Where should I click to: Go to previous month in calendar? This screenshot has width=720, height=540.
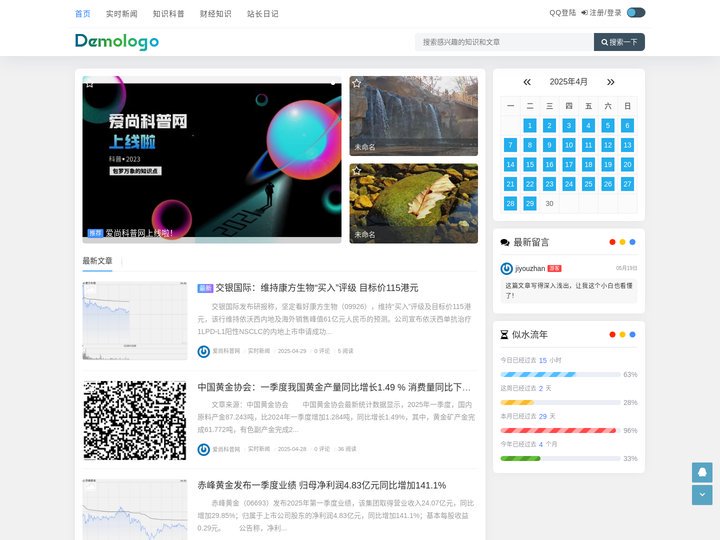pos(527,82)
